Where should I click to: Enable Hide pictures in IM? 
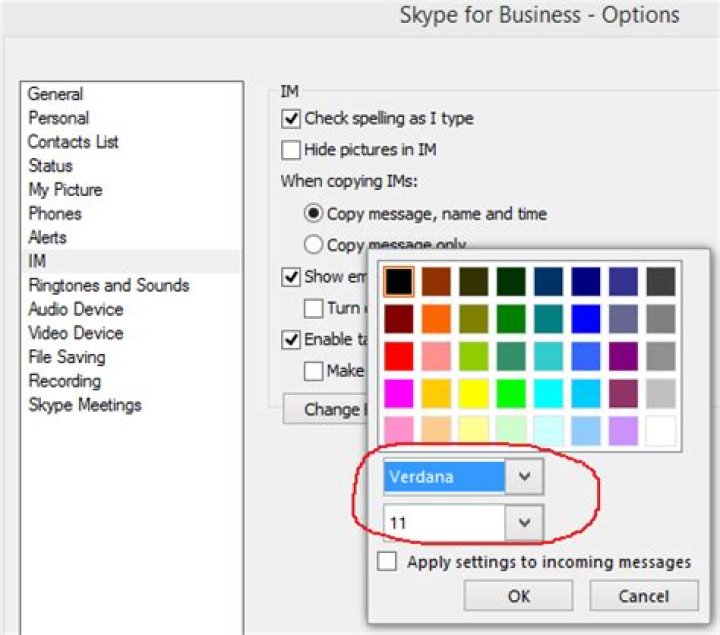[291, 150]
